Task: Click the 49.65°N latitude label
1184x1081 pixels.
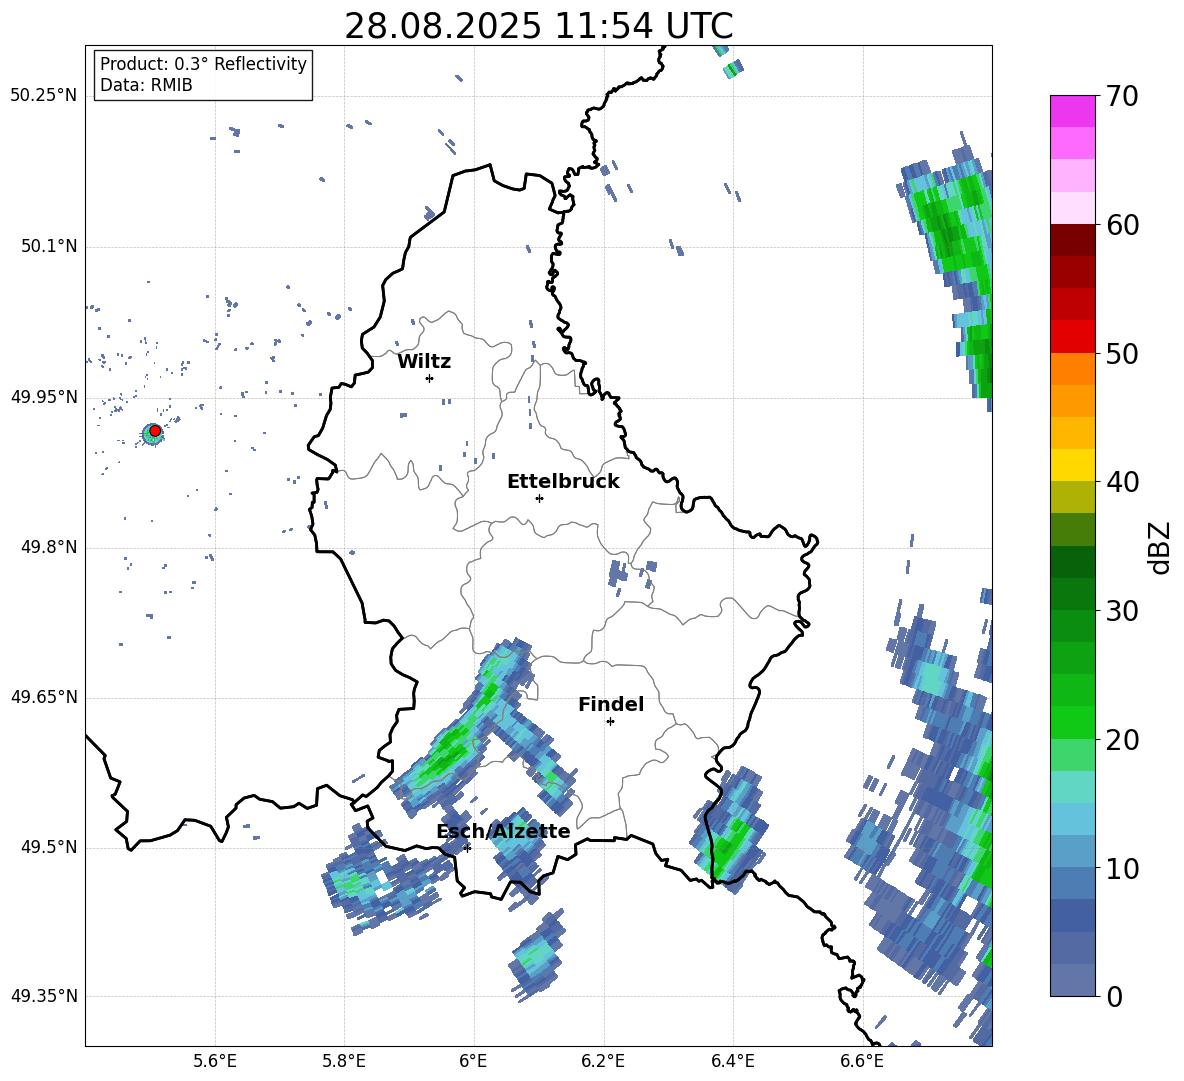Action: [44, 697]
